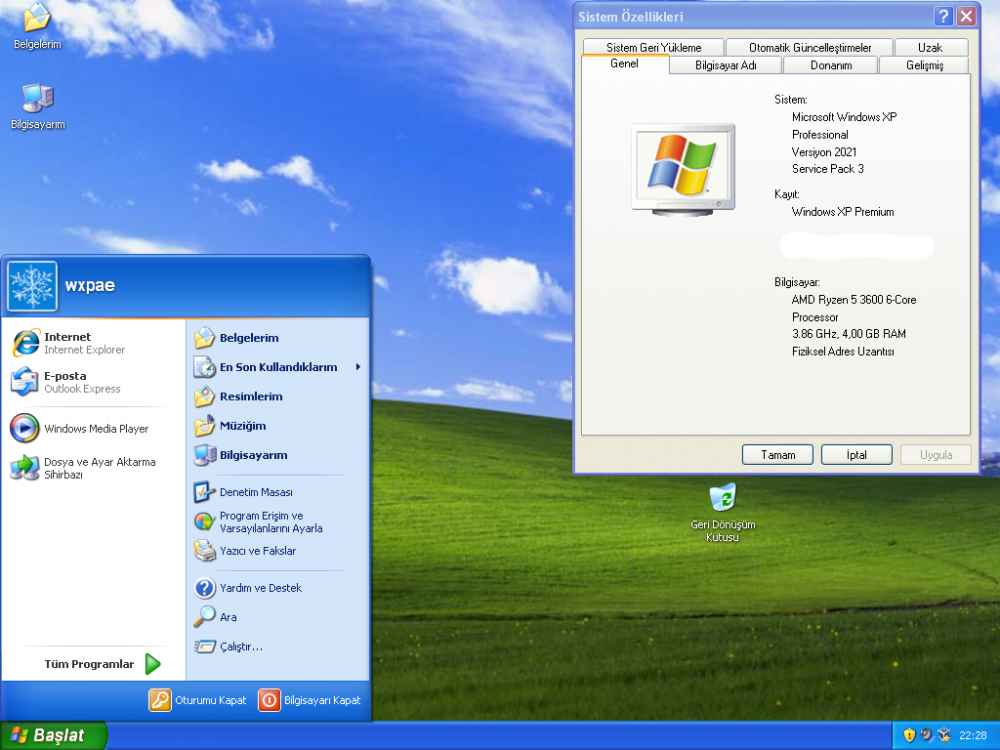This screenshot has height=750, width=1000.
Task: Select the Bilgisayarım desktop icon
Action: coord(38,99)
